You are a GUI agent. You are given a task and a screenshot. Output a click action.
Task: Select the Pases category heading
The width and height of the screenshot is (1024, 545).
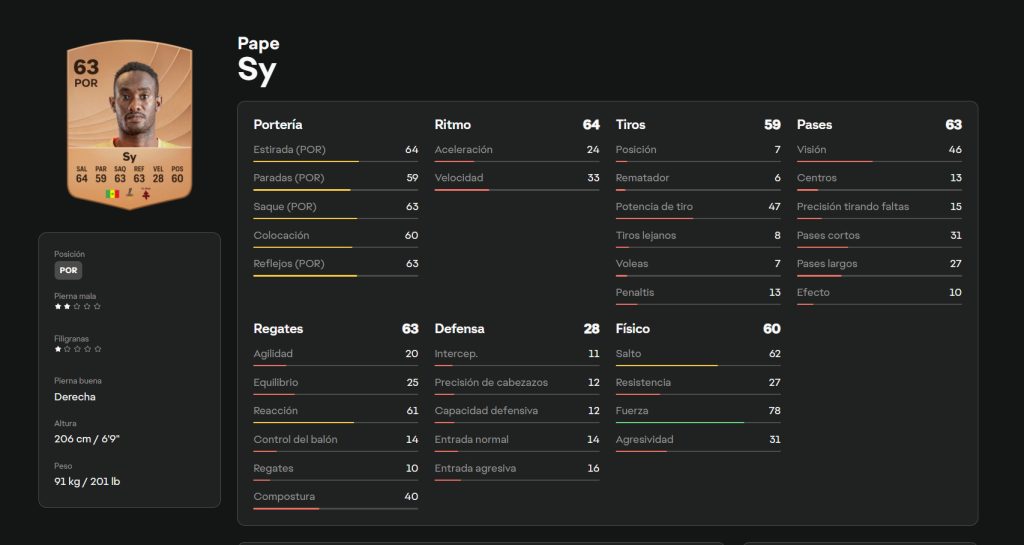pyautogui.click(x=814, y=125)
